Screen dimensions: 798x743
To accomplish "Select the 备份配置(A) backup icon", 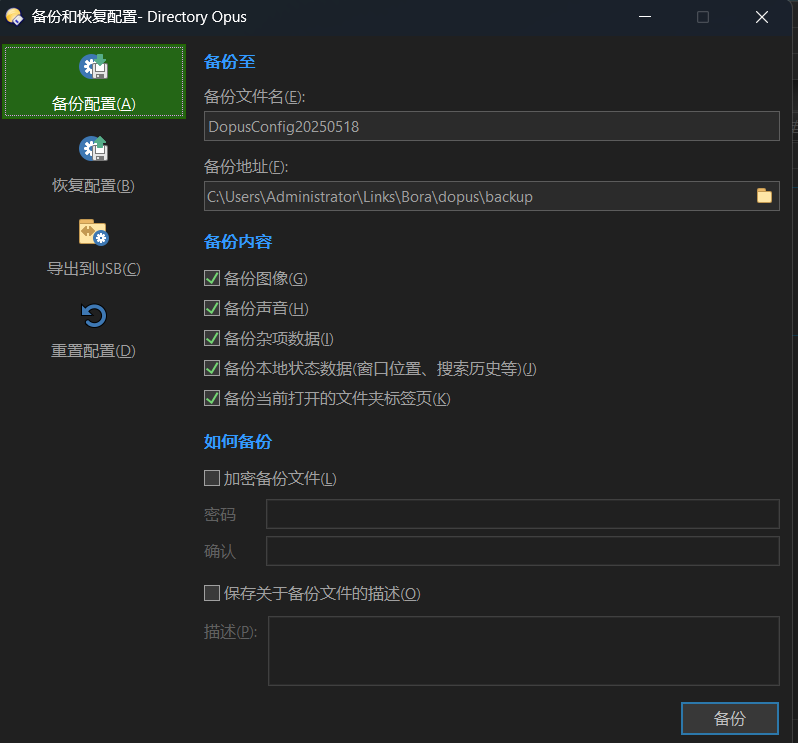I will click(94, 67).
